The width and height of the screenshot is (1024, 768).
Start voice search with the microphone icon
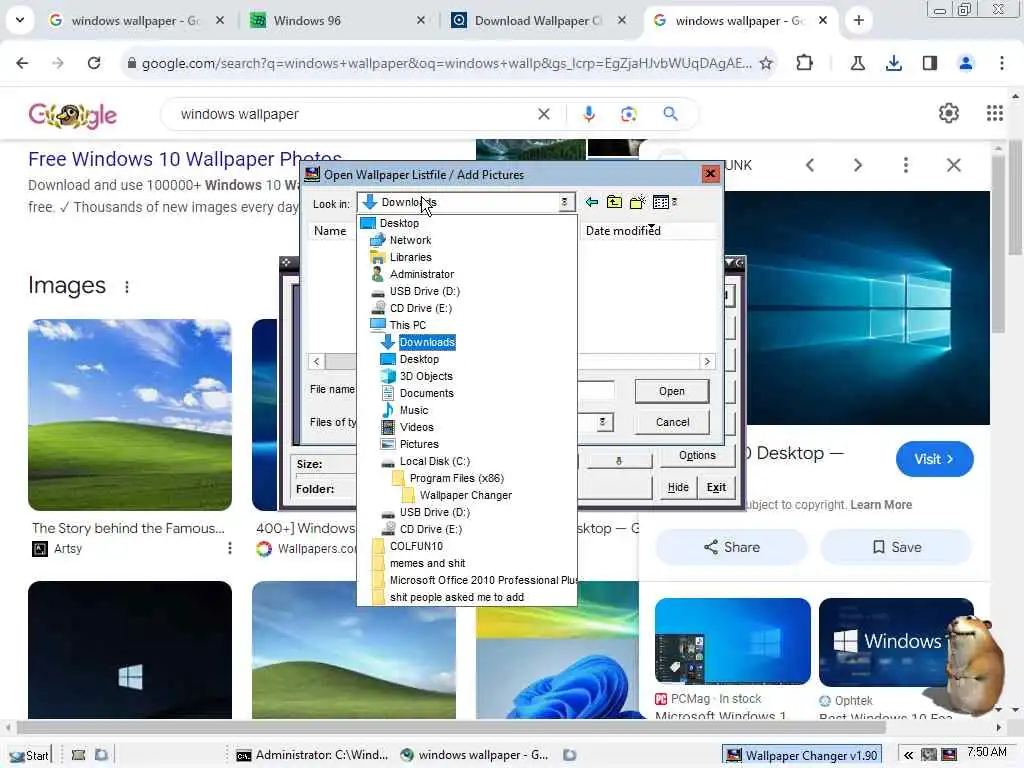tap(588, 114)
